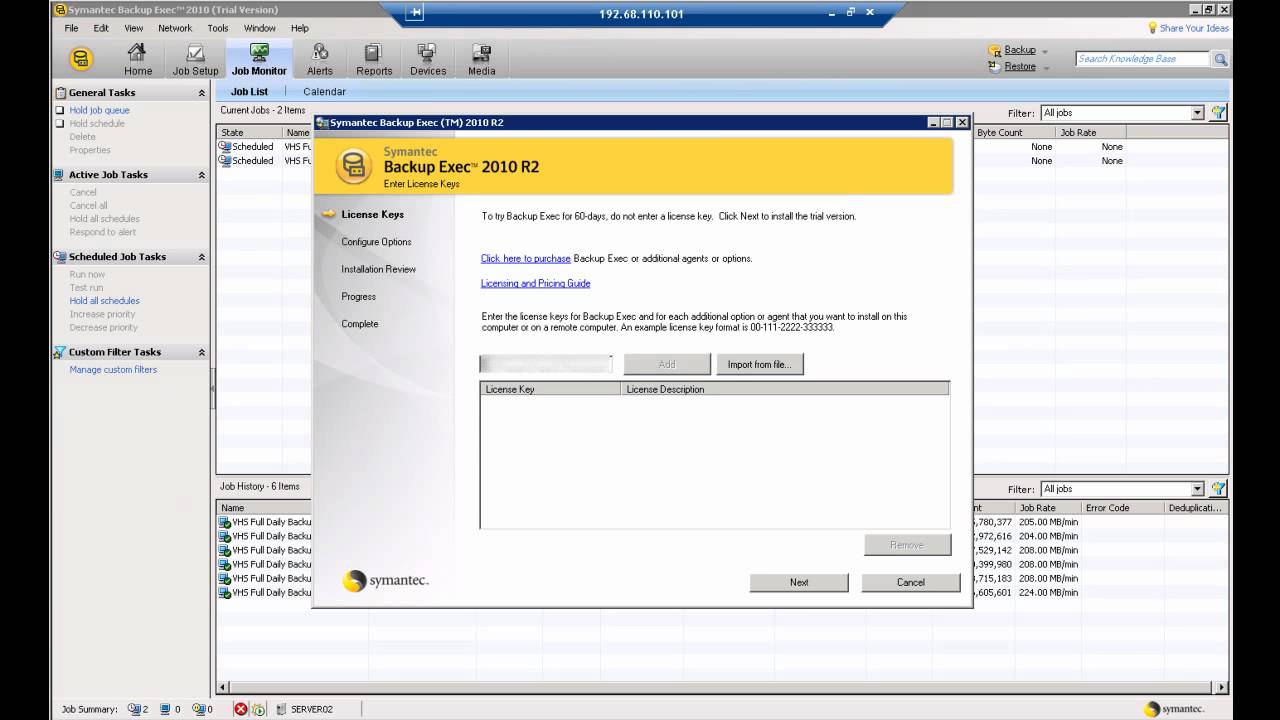
Task: Open the Window menu
Action: [260, 28]
